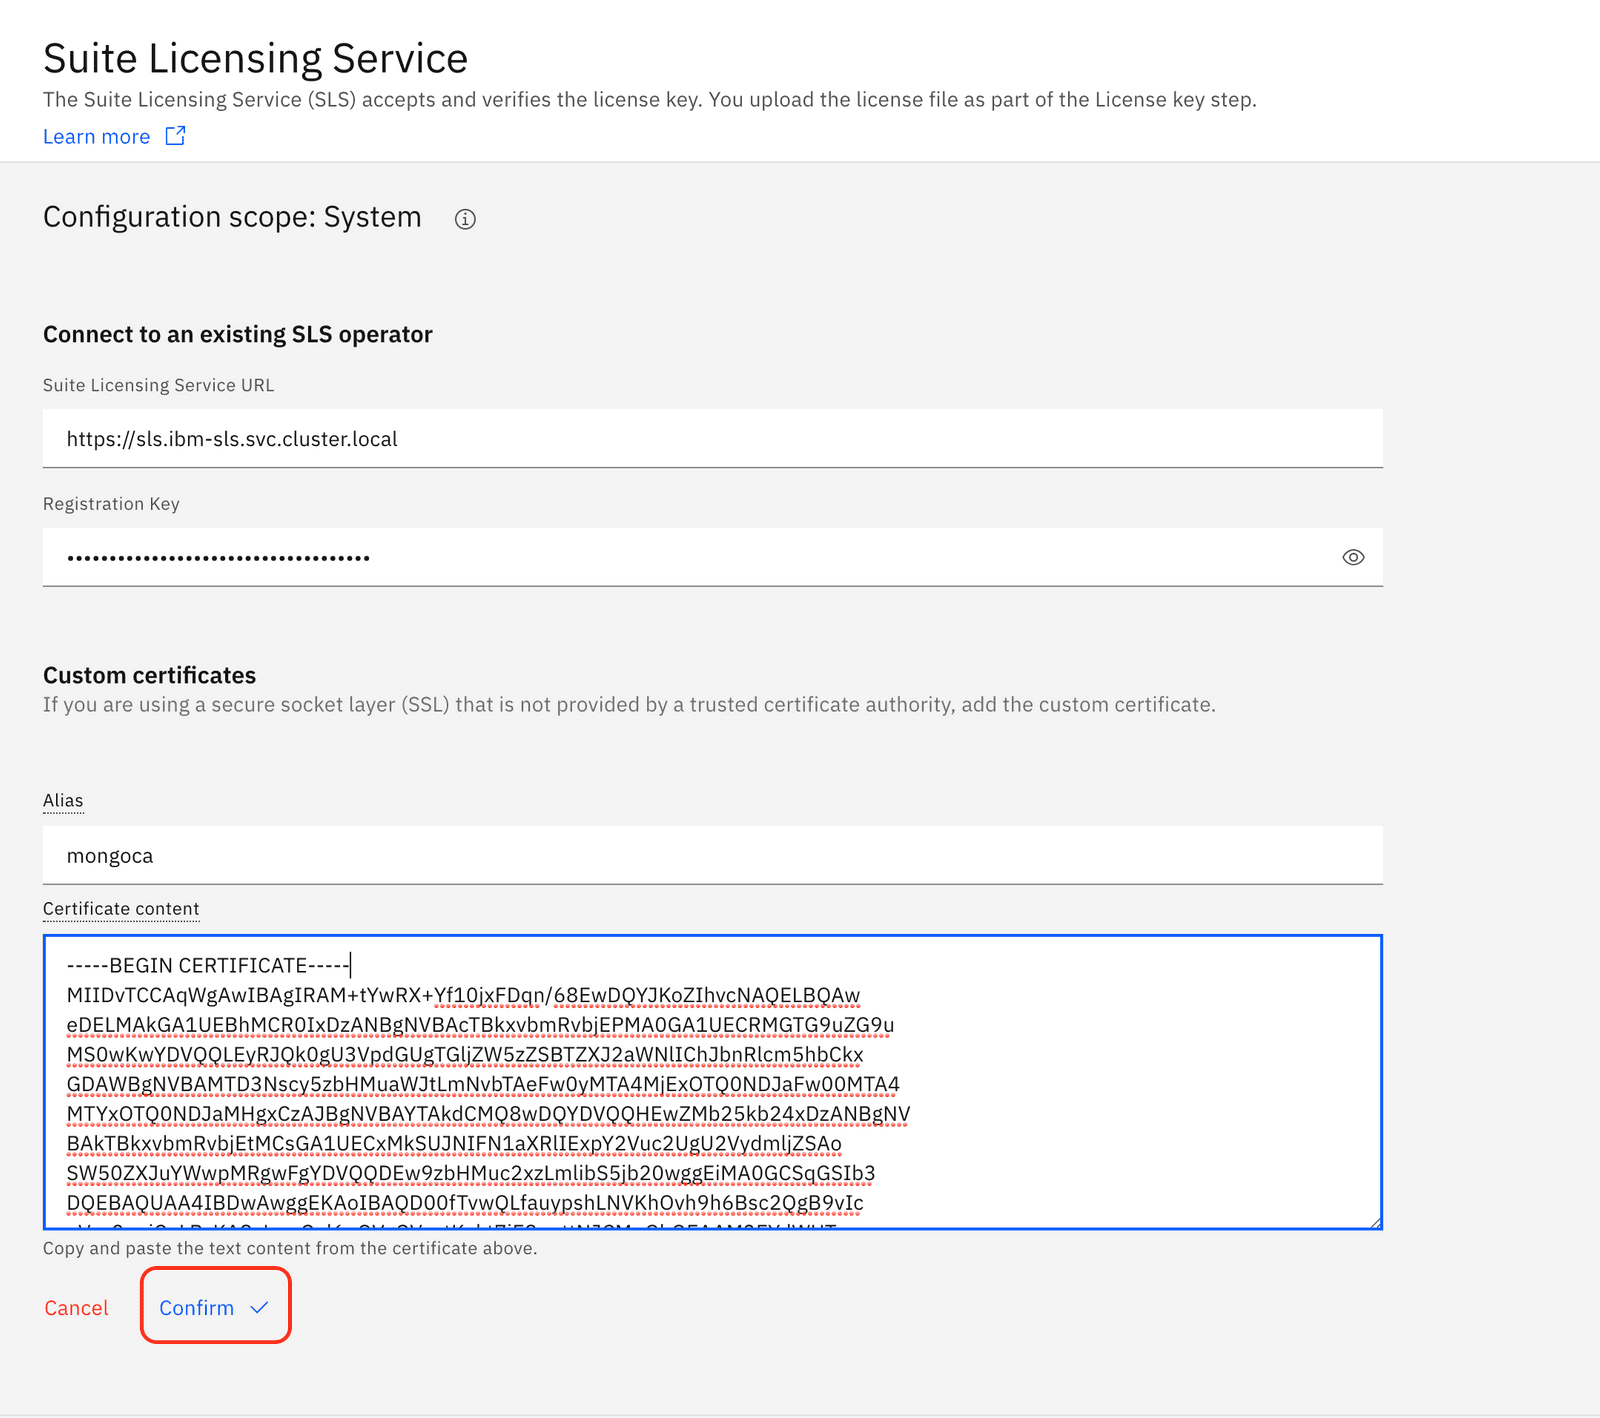Click the eye icon in Registration Key field
Viewport: 1600px width, 1418px height.
click(x=1353, y=557)
